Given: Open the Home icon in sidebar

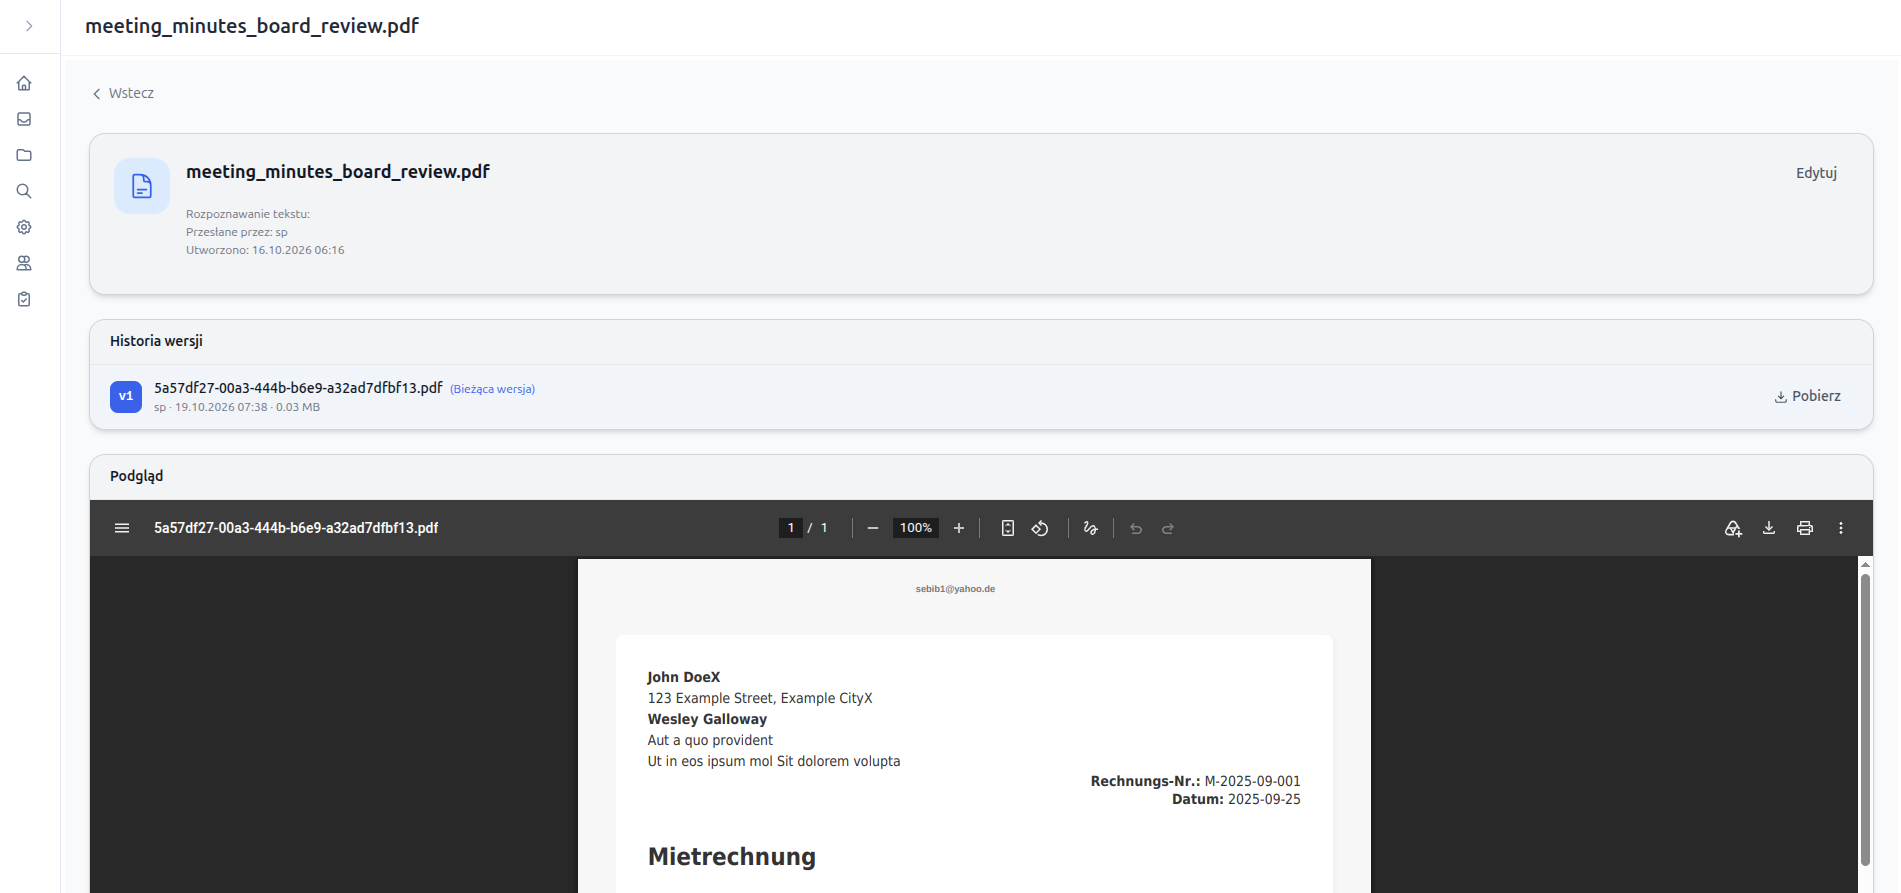Looking at the screenshot, I should [24, 83].
